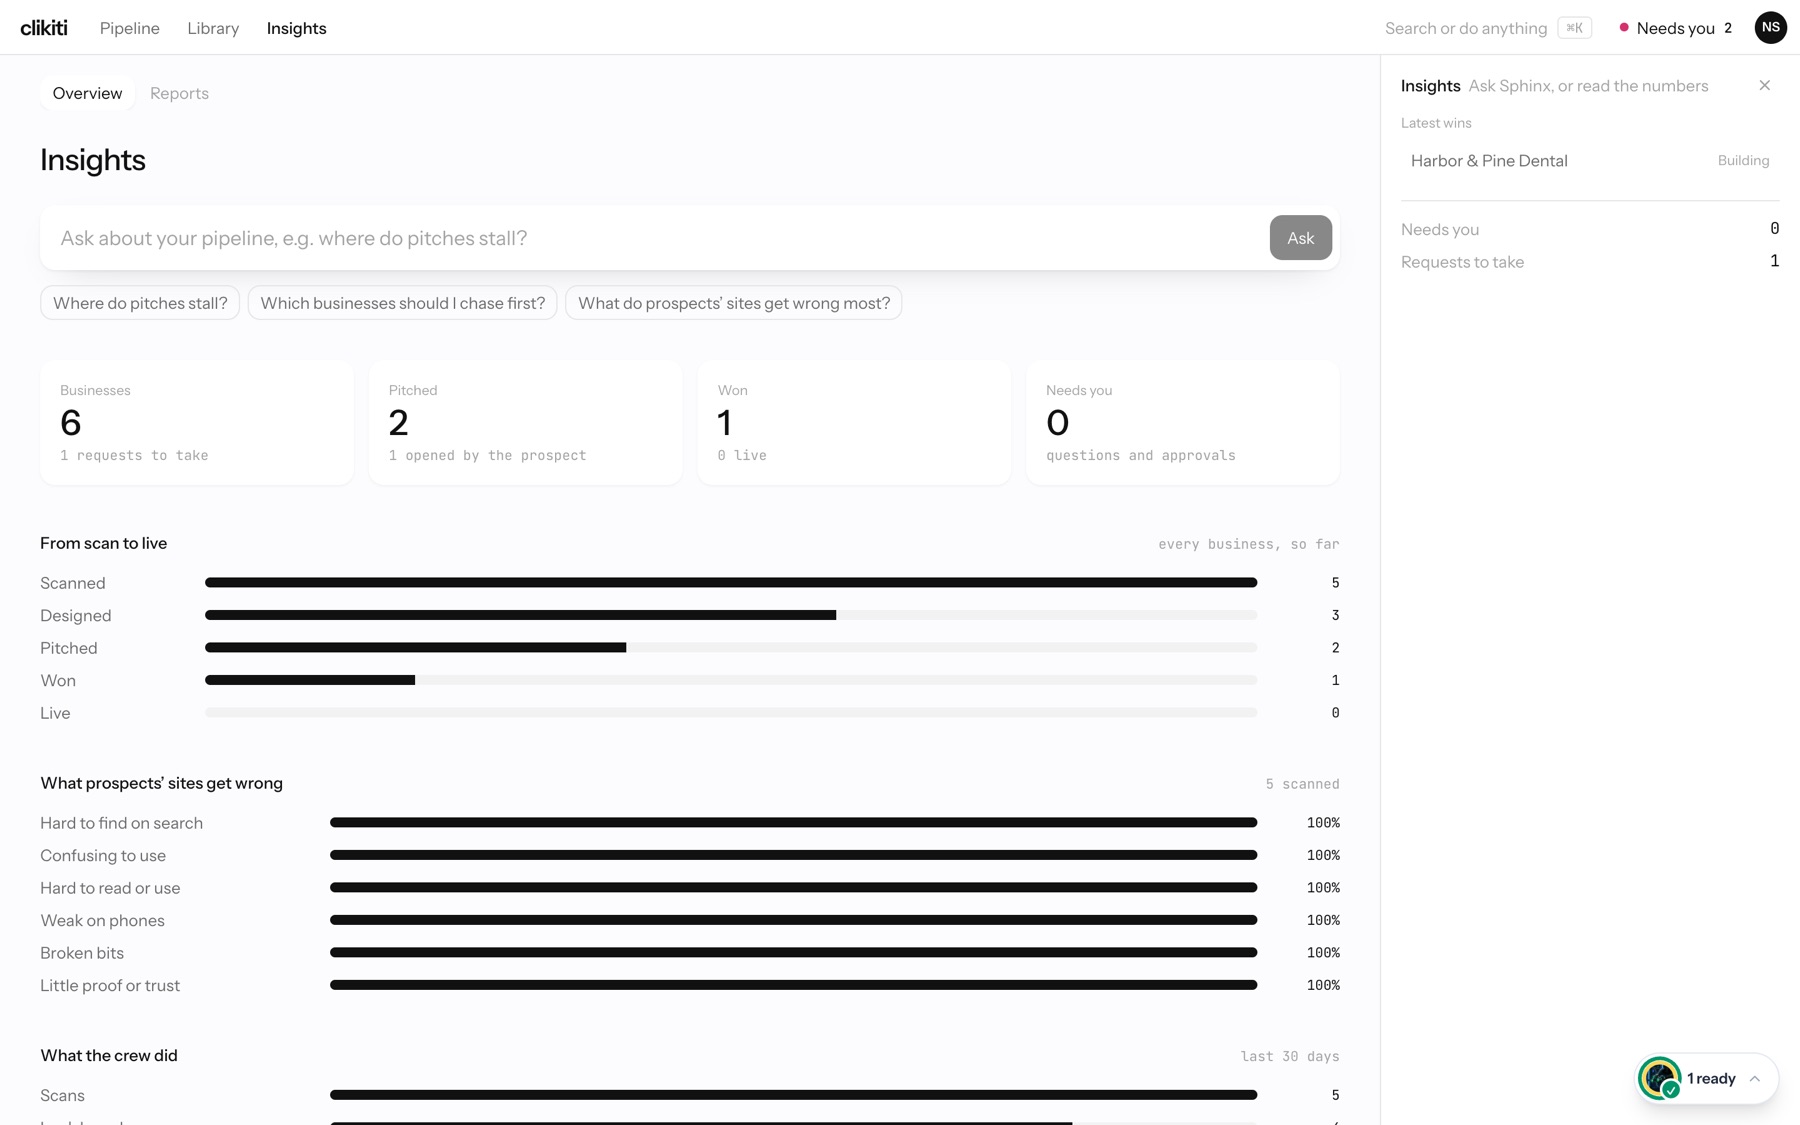This screenshot has width=1800, height=1125.
Task: Close the Insights side panel
Action: pos(1764,86)
